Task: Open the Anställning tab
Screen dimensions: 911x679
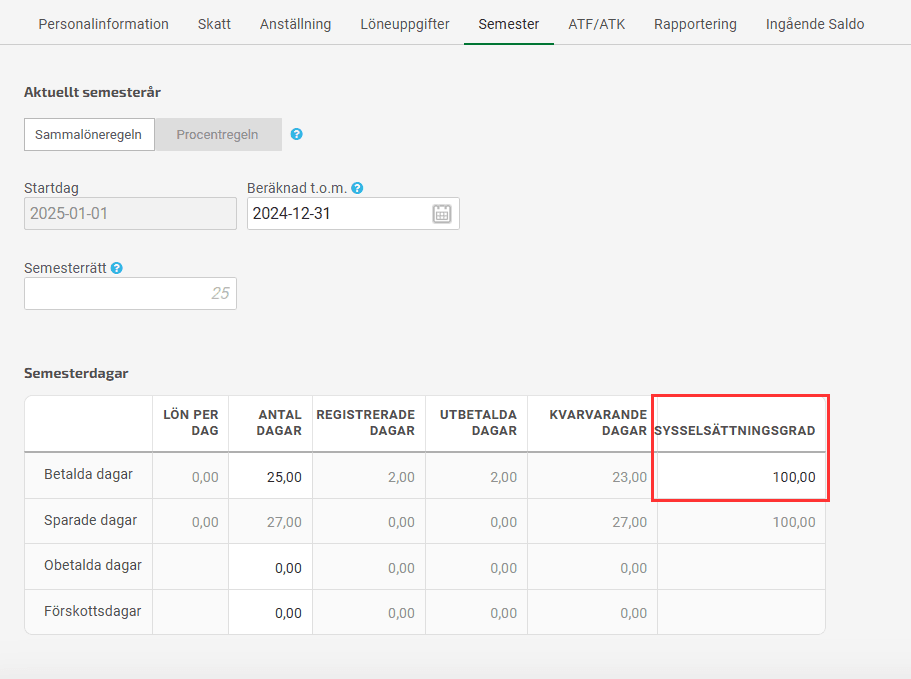Action: click(295, 24)
